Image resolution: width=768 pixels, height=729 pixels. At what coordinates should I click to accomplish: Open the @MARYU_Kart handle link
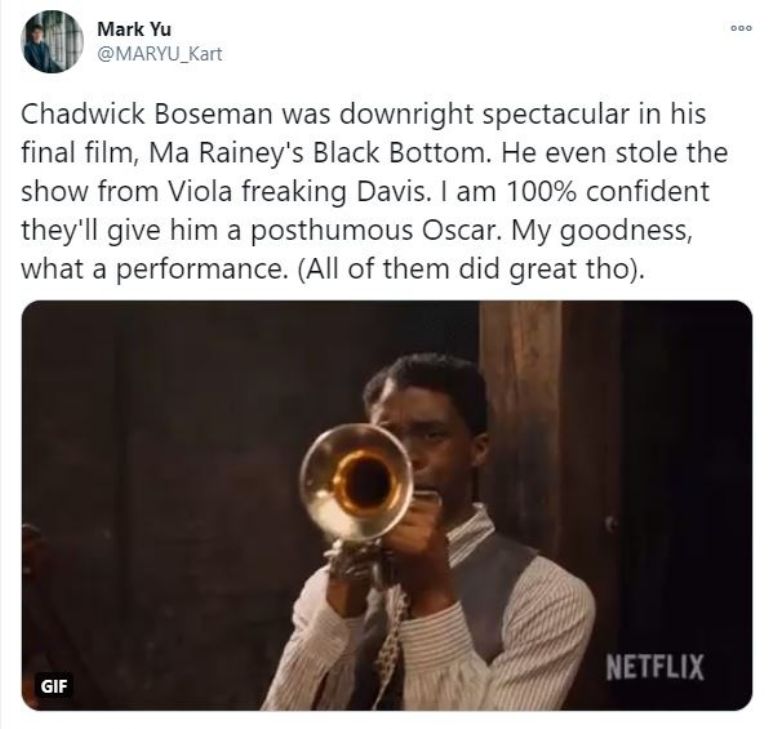click(160, 53)
